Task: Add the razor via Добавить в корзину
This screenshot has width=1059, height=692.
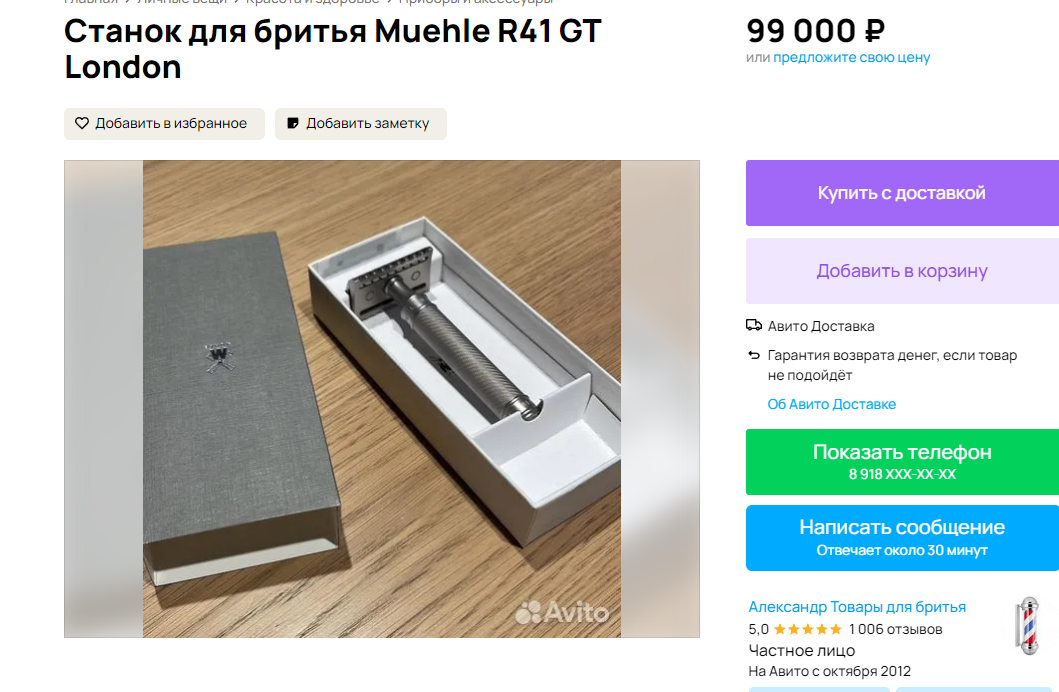Action: click(902, 271)
